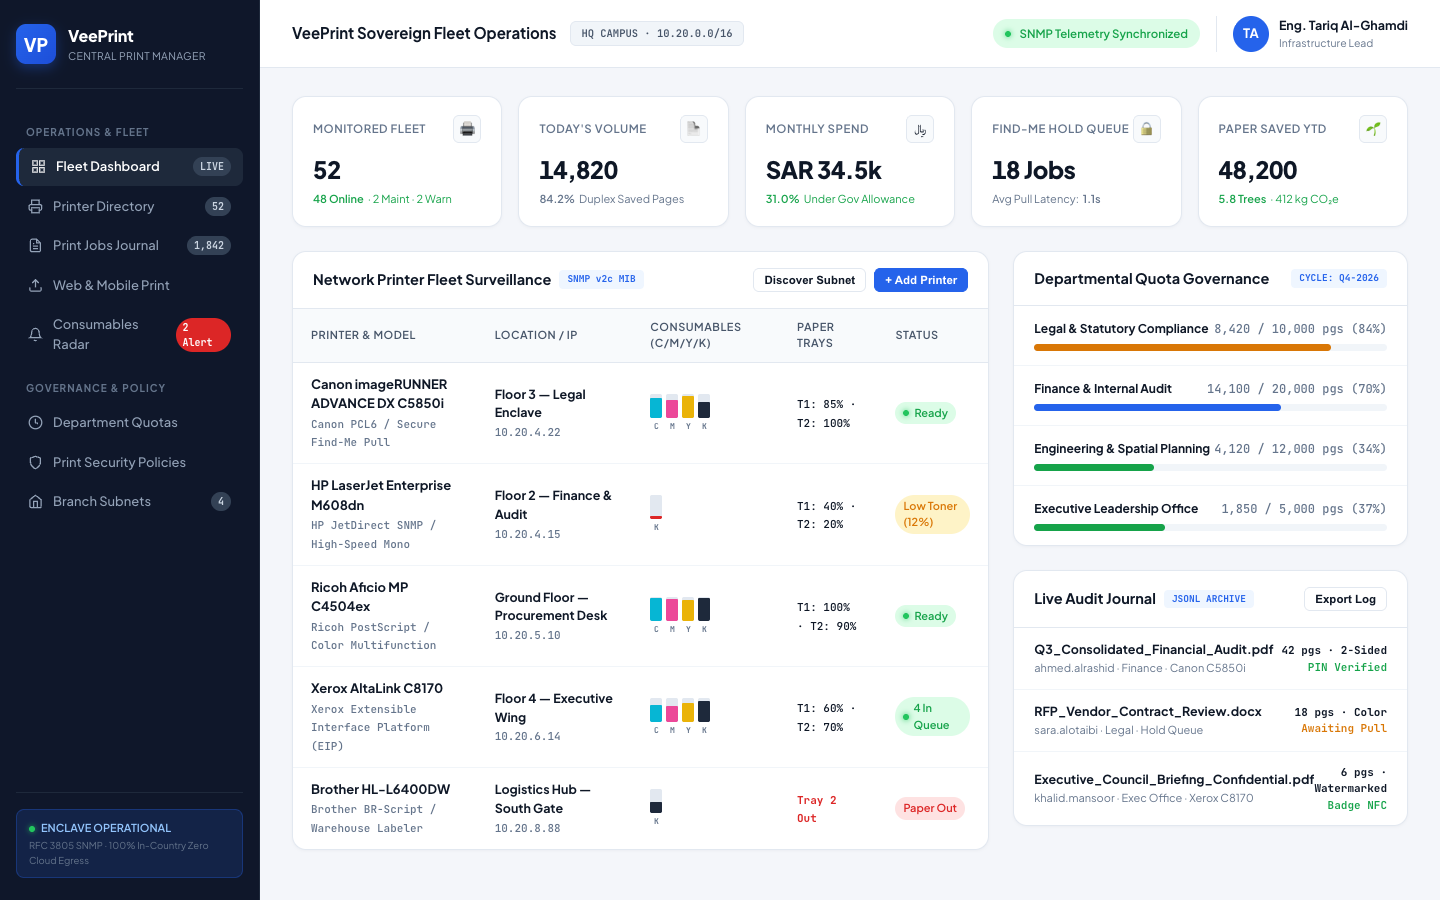Image resolution: width=1440 pixels, height=900 pixels.
Task: Click the clock icon beside Department Quotas
Action: pos(35,422)
